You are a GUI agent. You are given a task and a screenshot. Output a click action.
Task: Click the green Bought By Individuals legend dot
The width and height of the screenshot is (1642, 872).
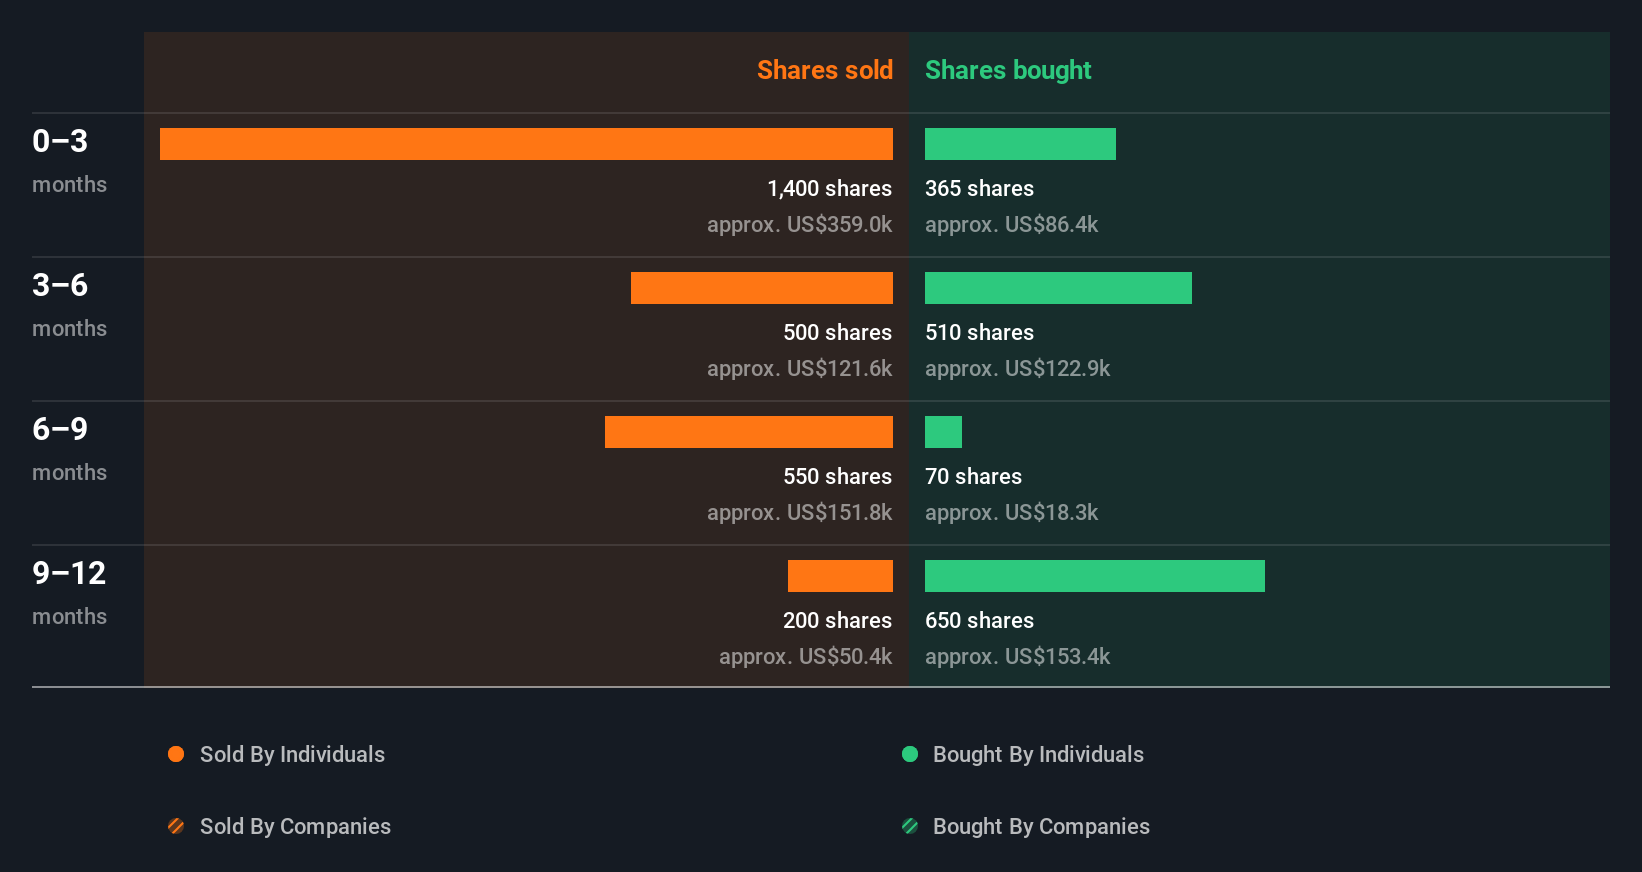coord(910,754)
